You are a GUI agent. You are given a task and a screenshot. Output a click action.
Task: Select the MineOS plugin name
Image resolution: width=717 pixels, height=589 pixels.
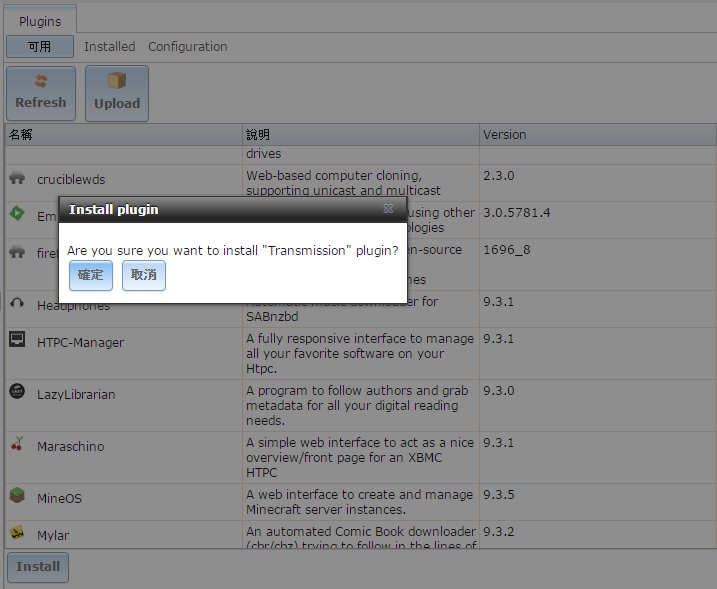point(59,498)
